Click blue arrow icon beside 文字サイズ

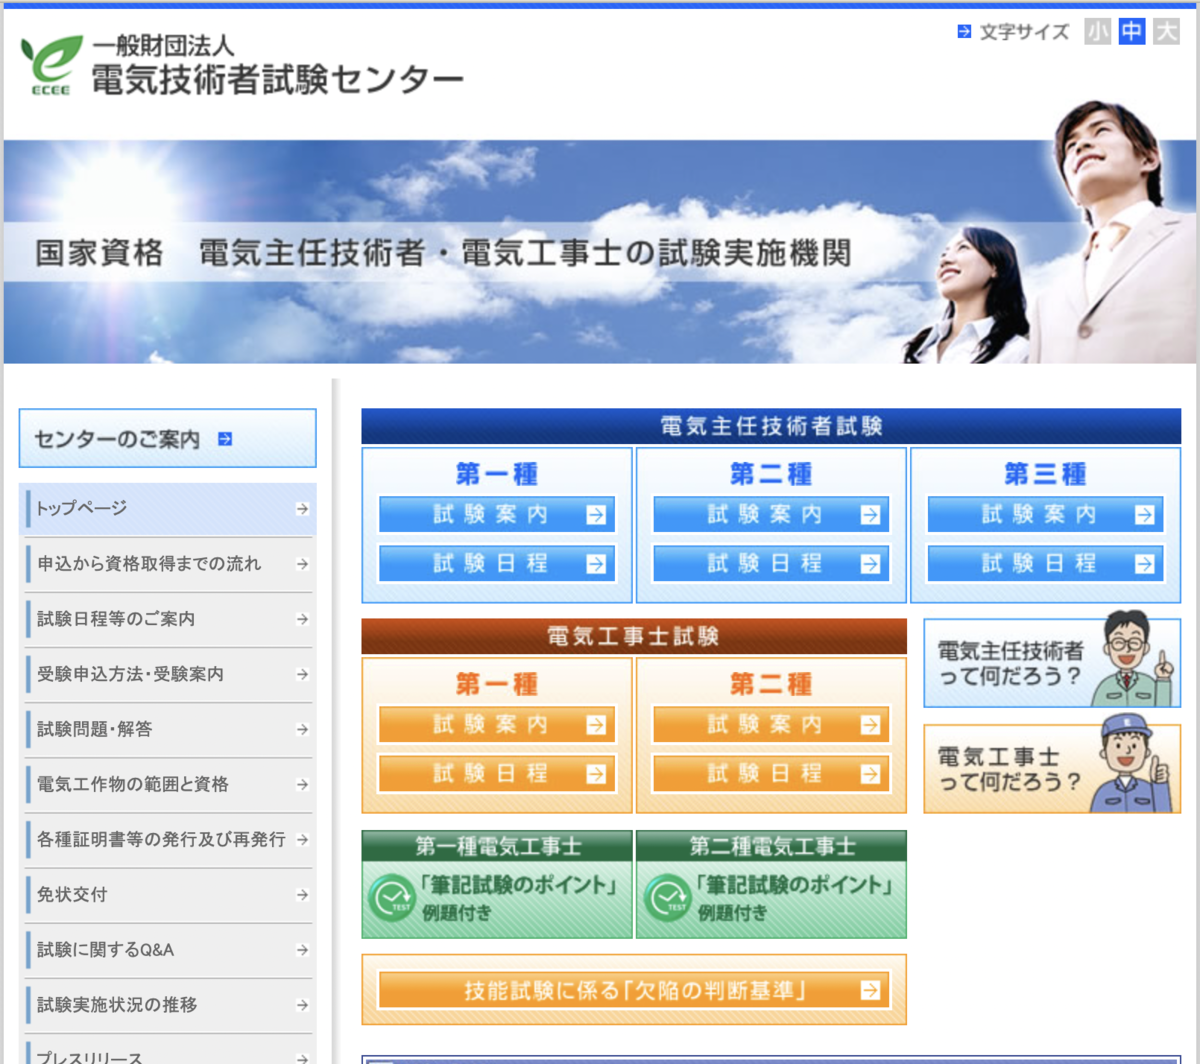(x=964, y=32)
